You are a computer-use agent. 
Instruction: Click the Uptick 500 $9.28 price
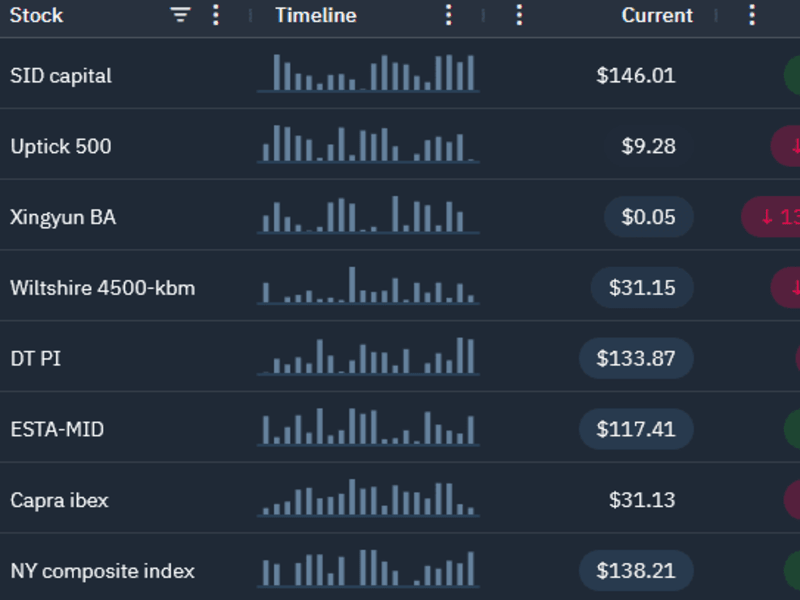(x=648, y=146)
